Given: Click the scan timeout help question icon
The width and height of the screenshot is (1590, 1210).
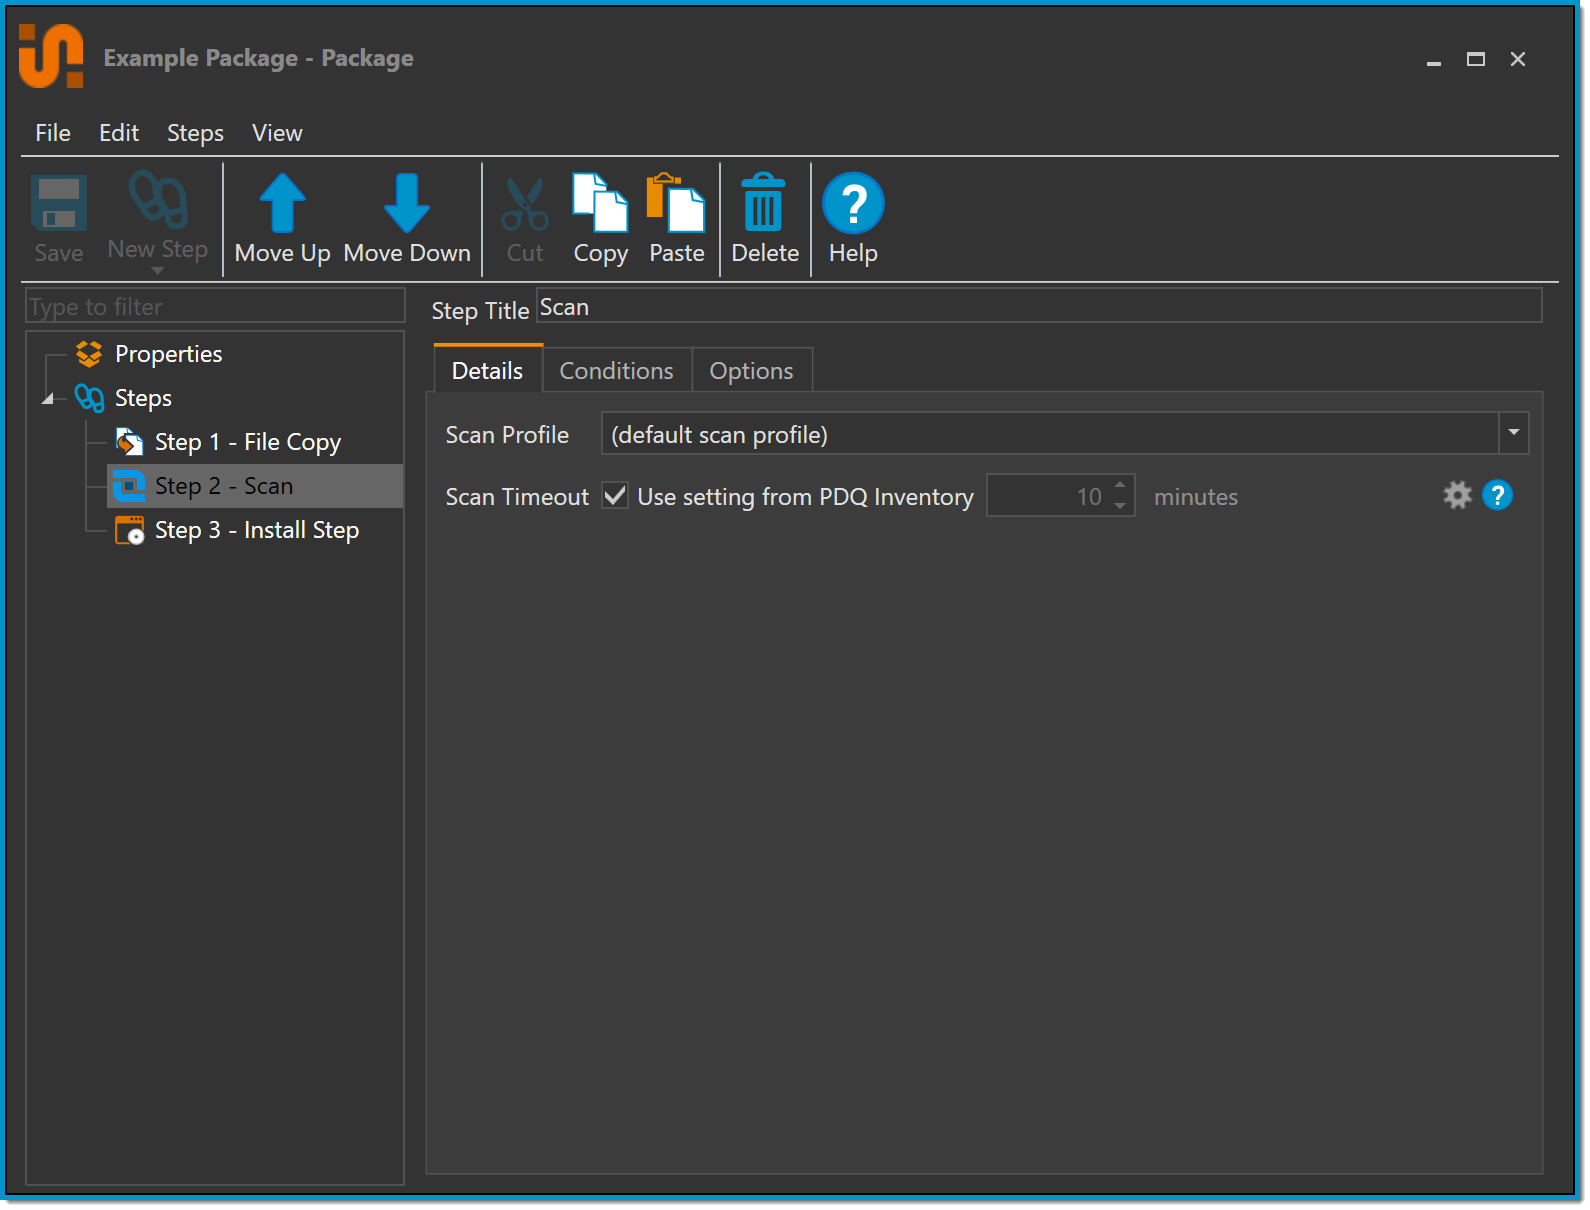Looking at the screenshot, I should pyautogui.click(x=1497, y=495).
